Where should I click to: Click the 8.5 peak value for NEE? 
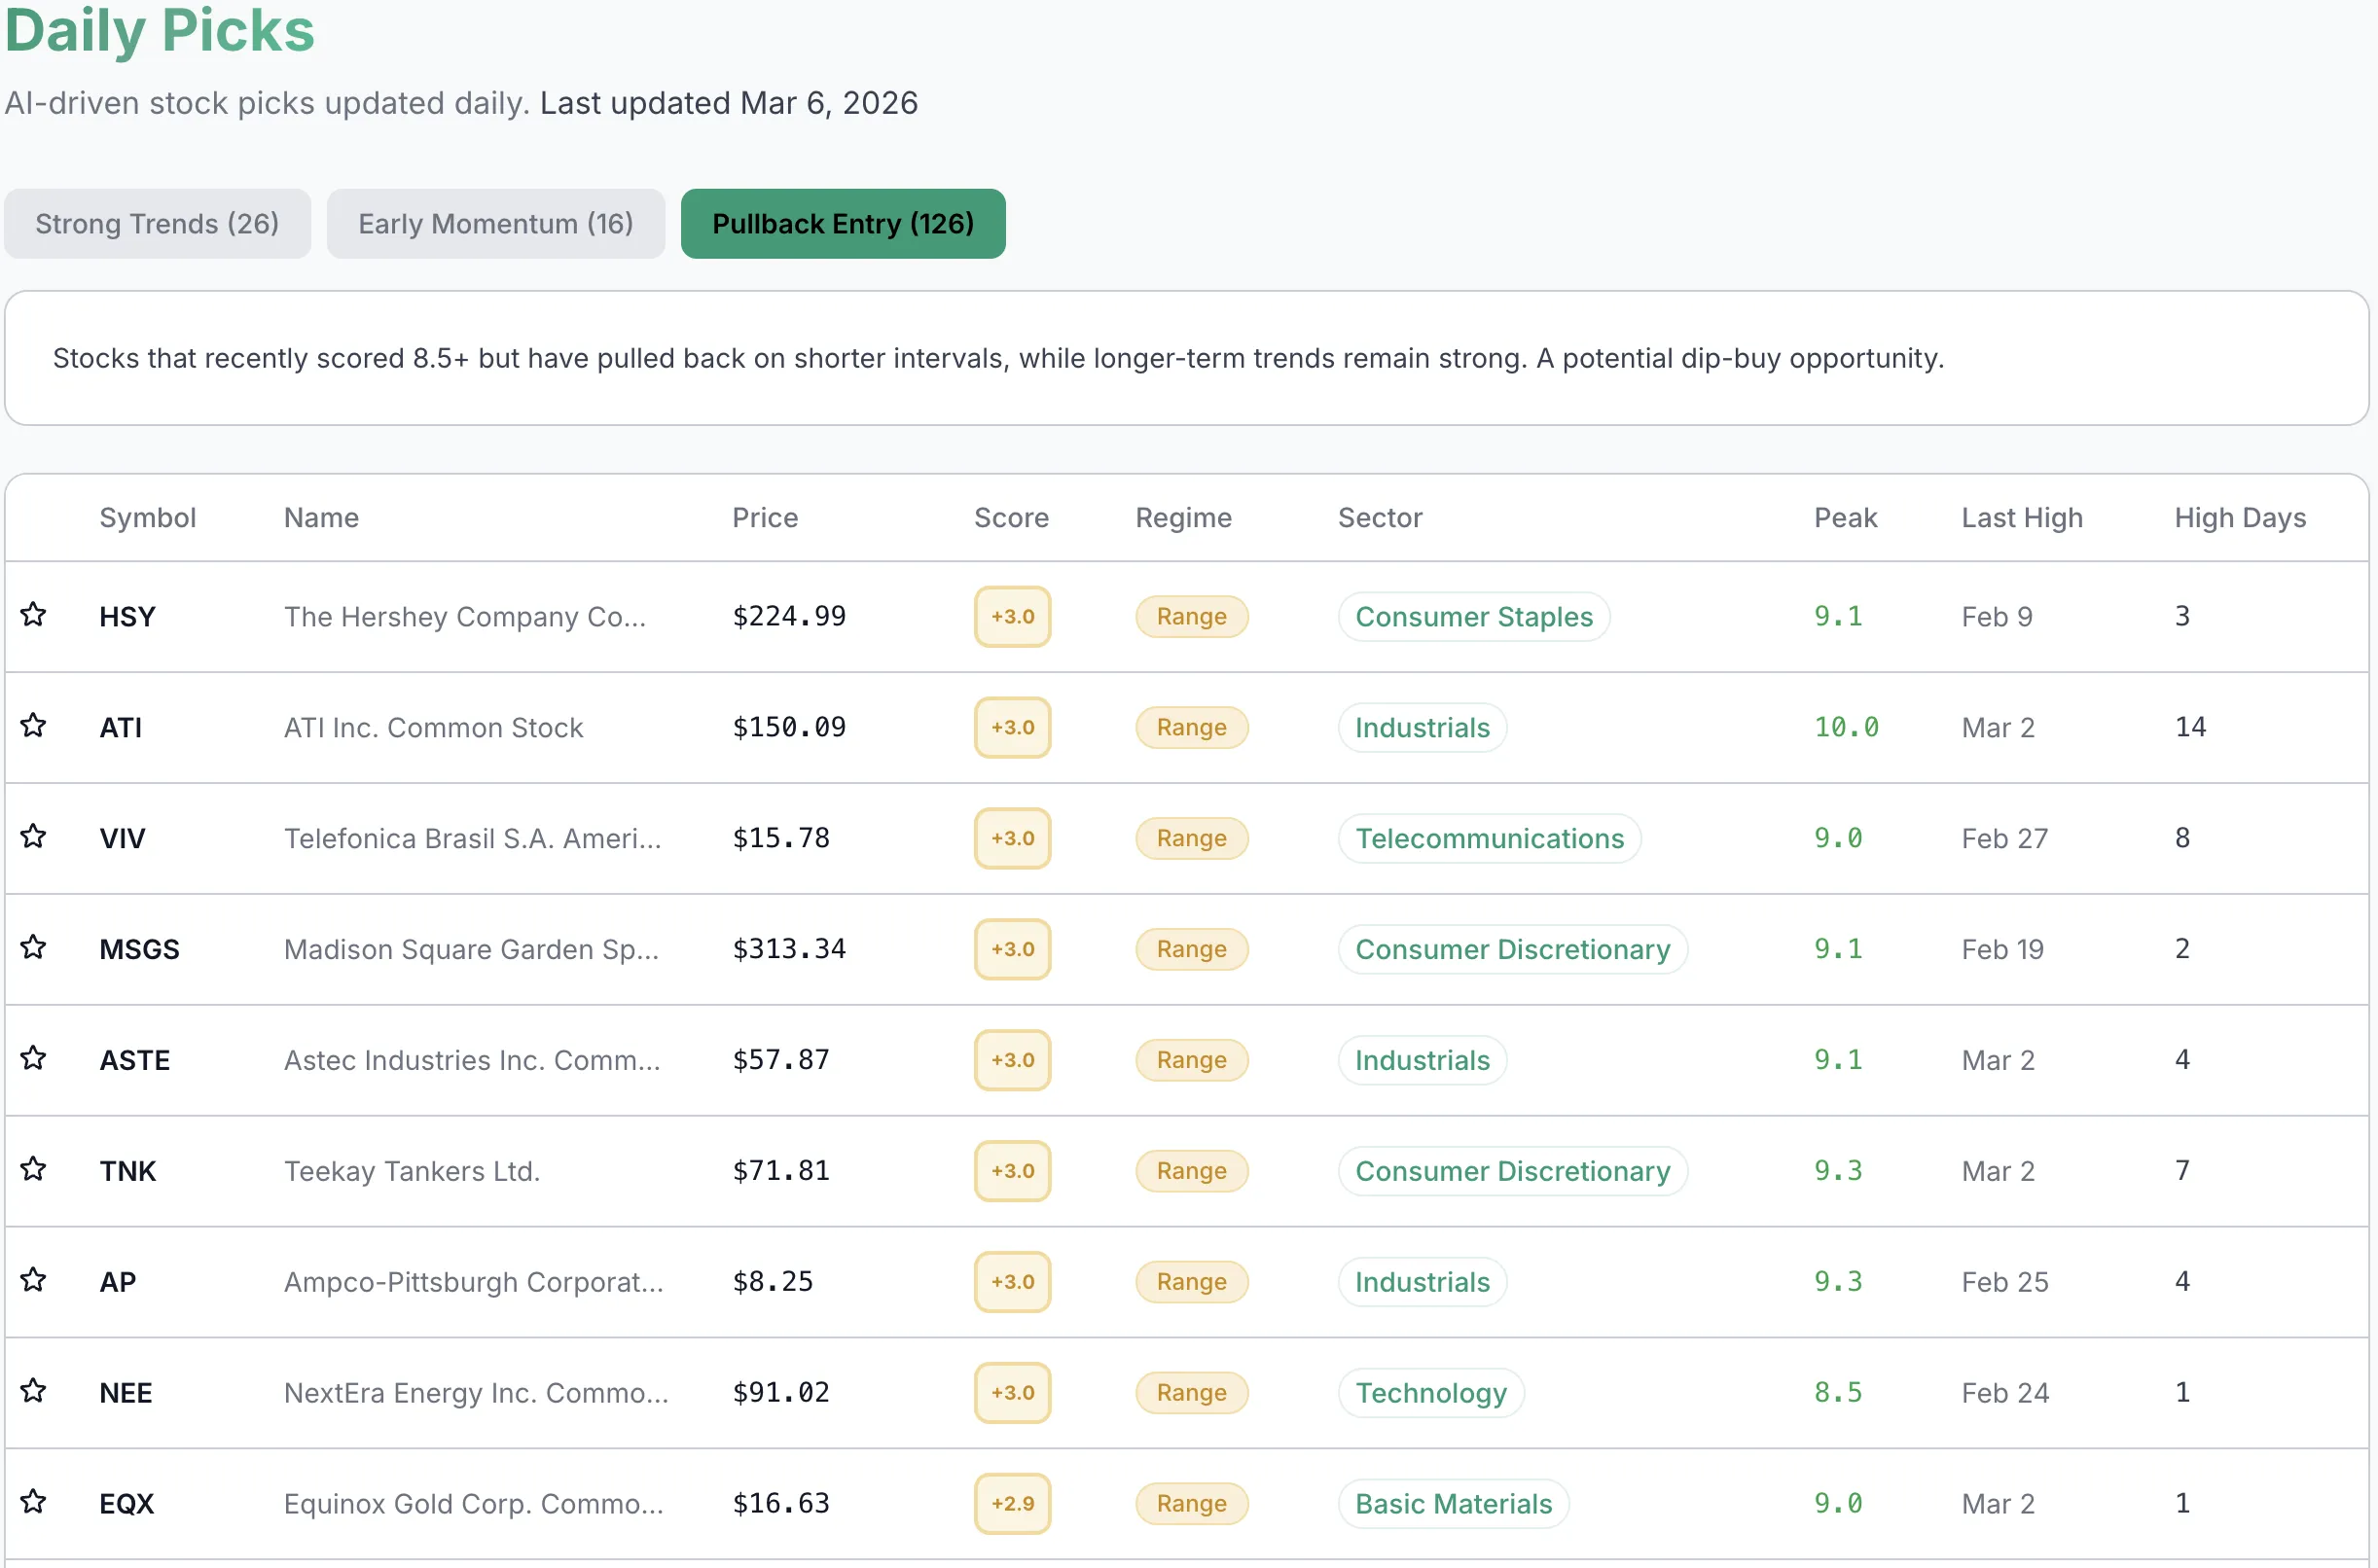tap(1838, 1394)
